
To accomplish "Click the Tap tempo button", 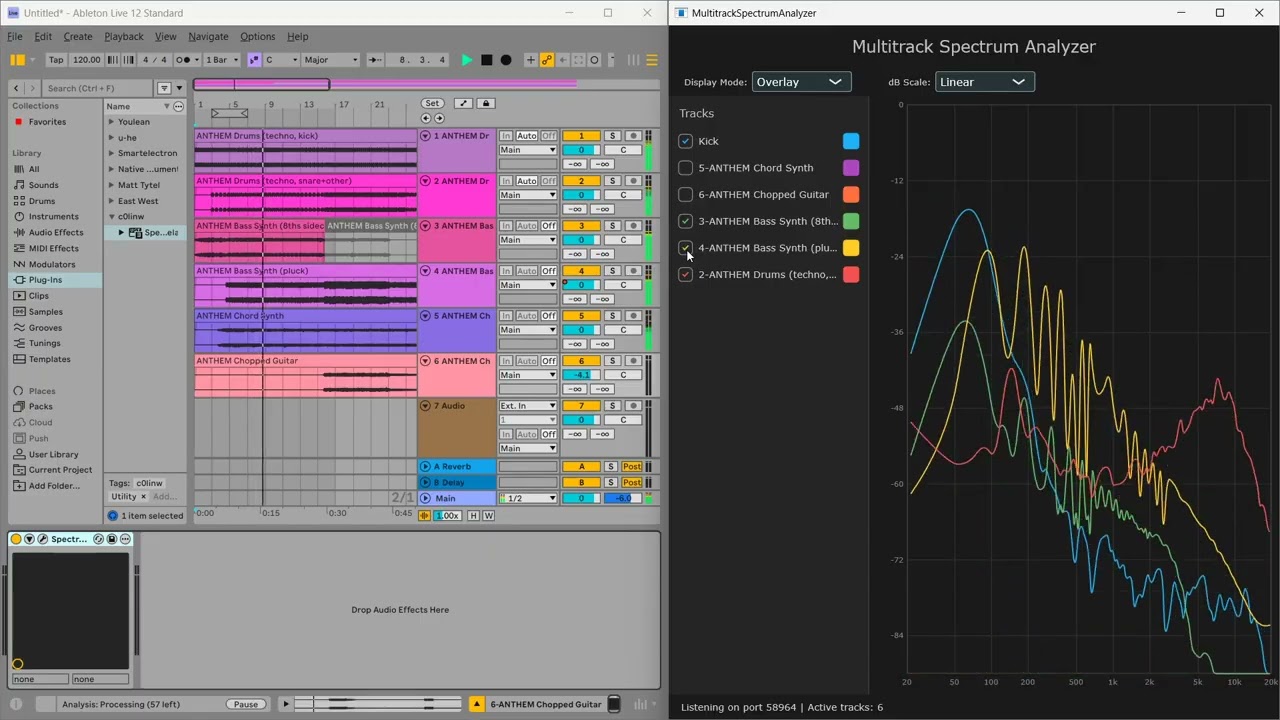I will pos(56,60).
